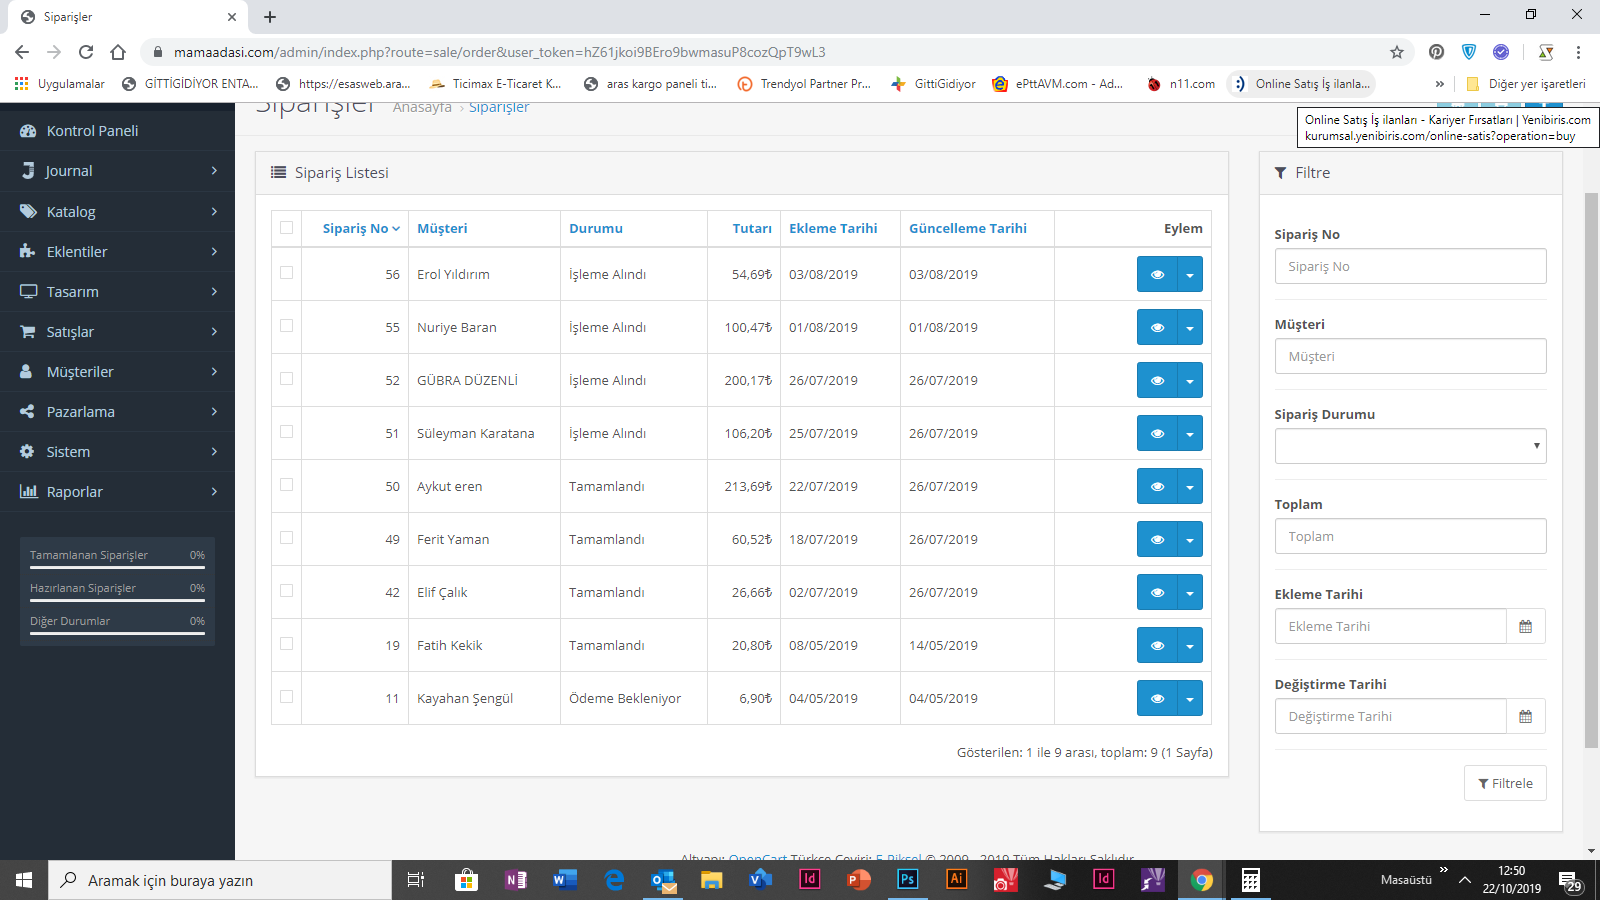This screenshot has width=1600, height=900.
Task: Open the Uygulamalar apps bookmark
Action: point(60,84)
